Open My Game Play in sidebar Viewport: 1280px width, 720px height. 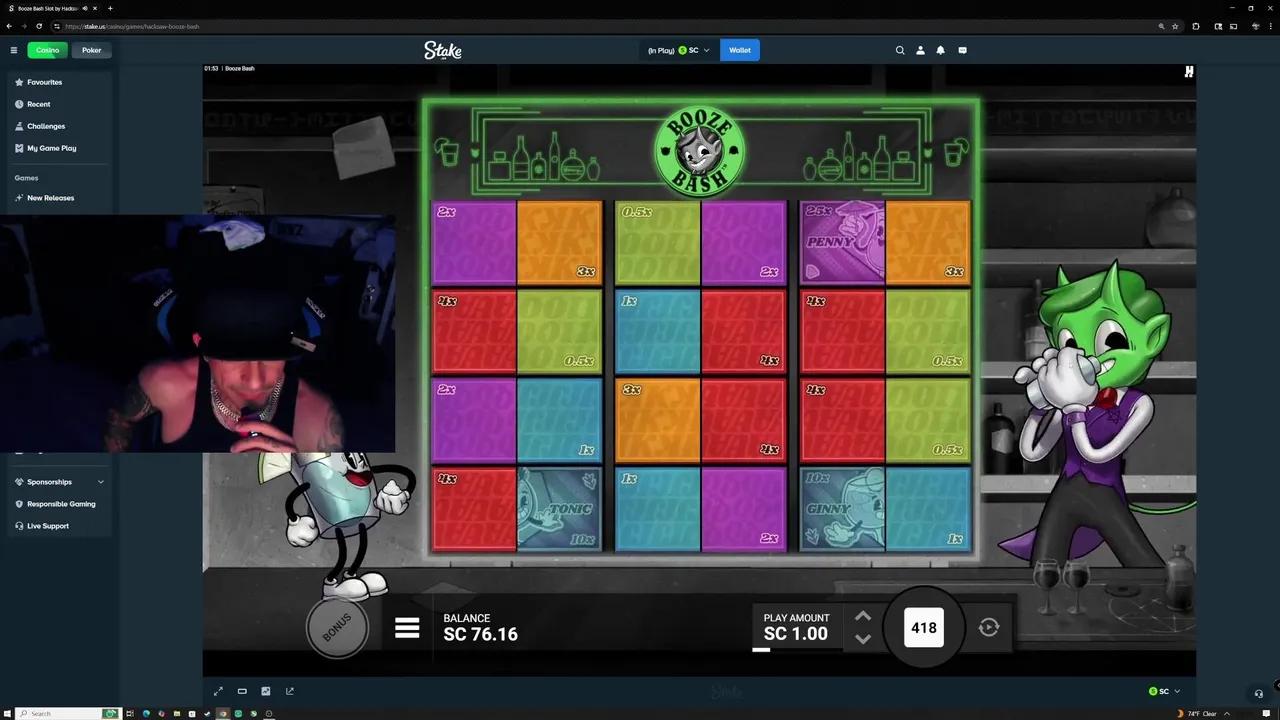(60, 148)
